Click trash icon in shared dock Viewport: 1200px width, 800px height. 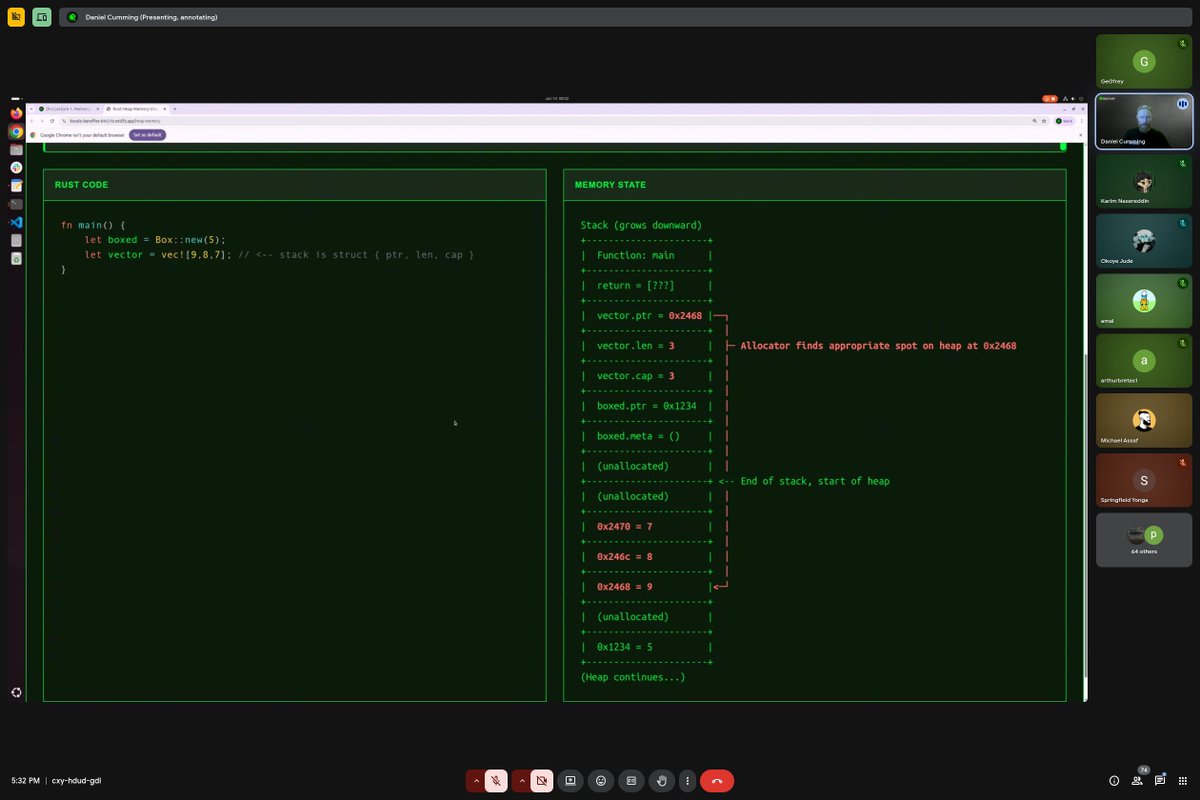tap(16, 258)
